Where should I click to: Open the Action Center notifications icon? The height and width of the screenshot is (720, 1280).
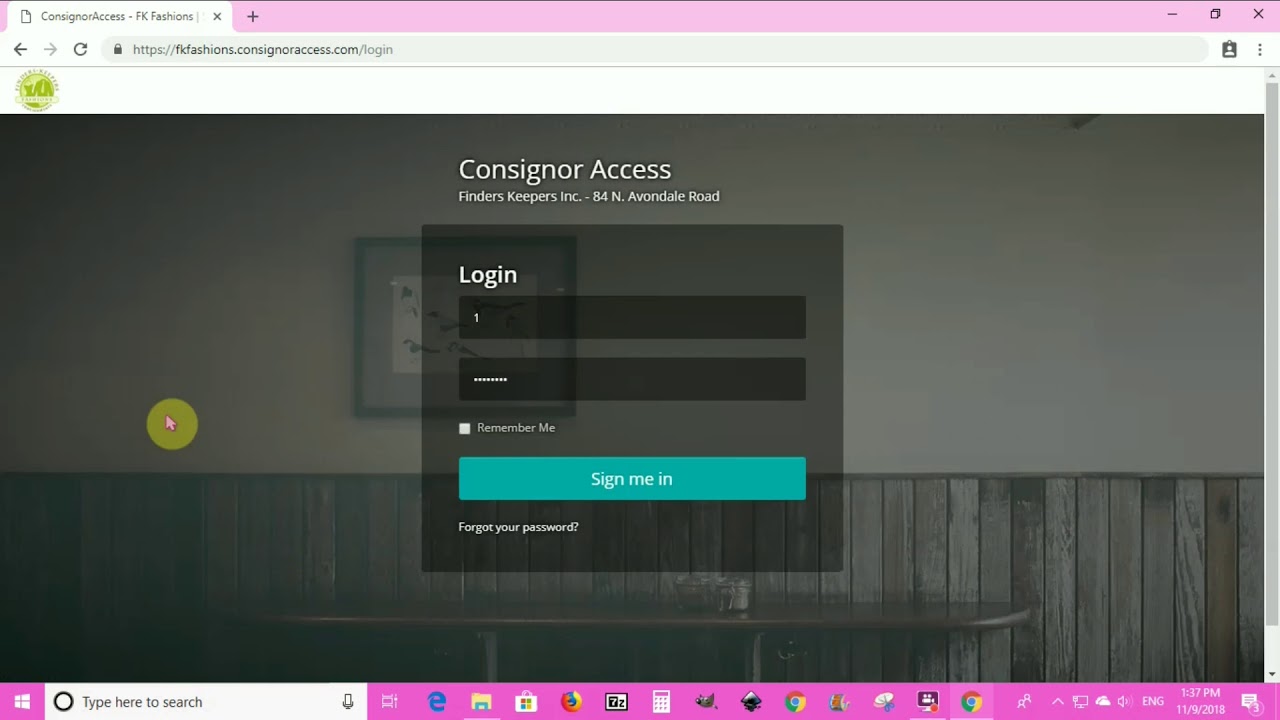1250,702
